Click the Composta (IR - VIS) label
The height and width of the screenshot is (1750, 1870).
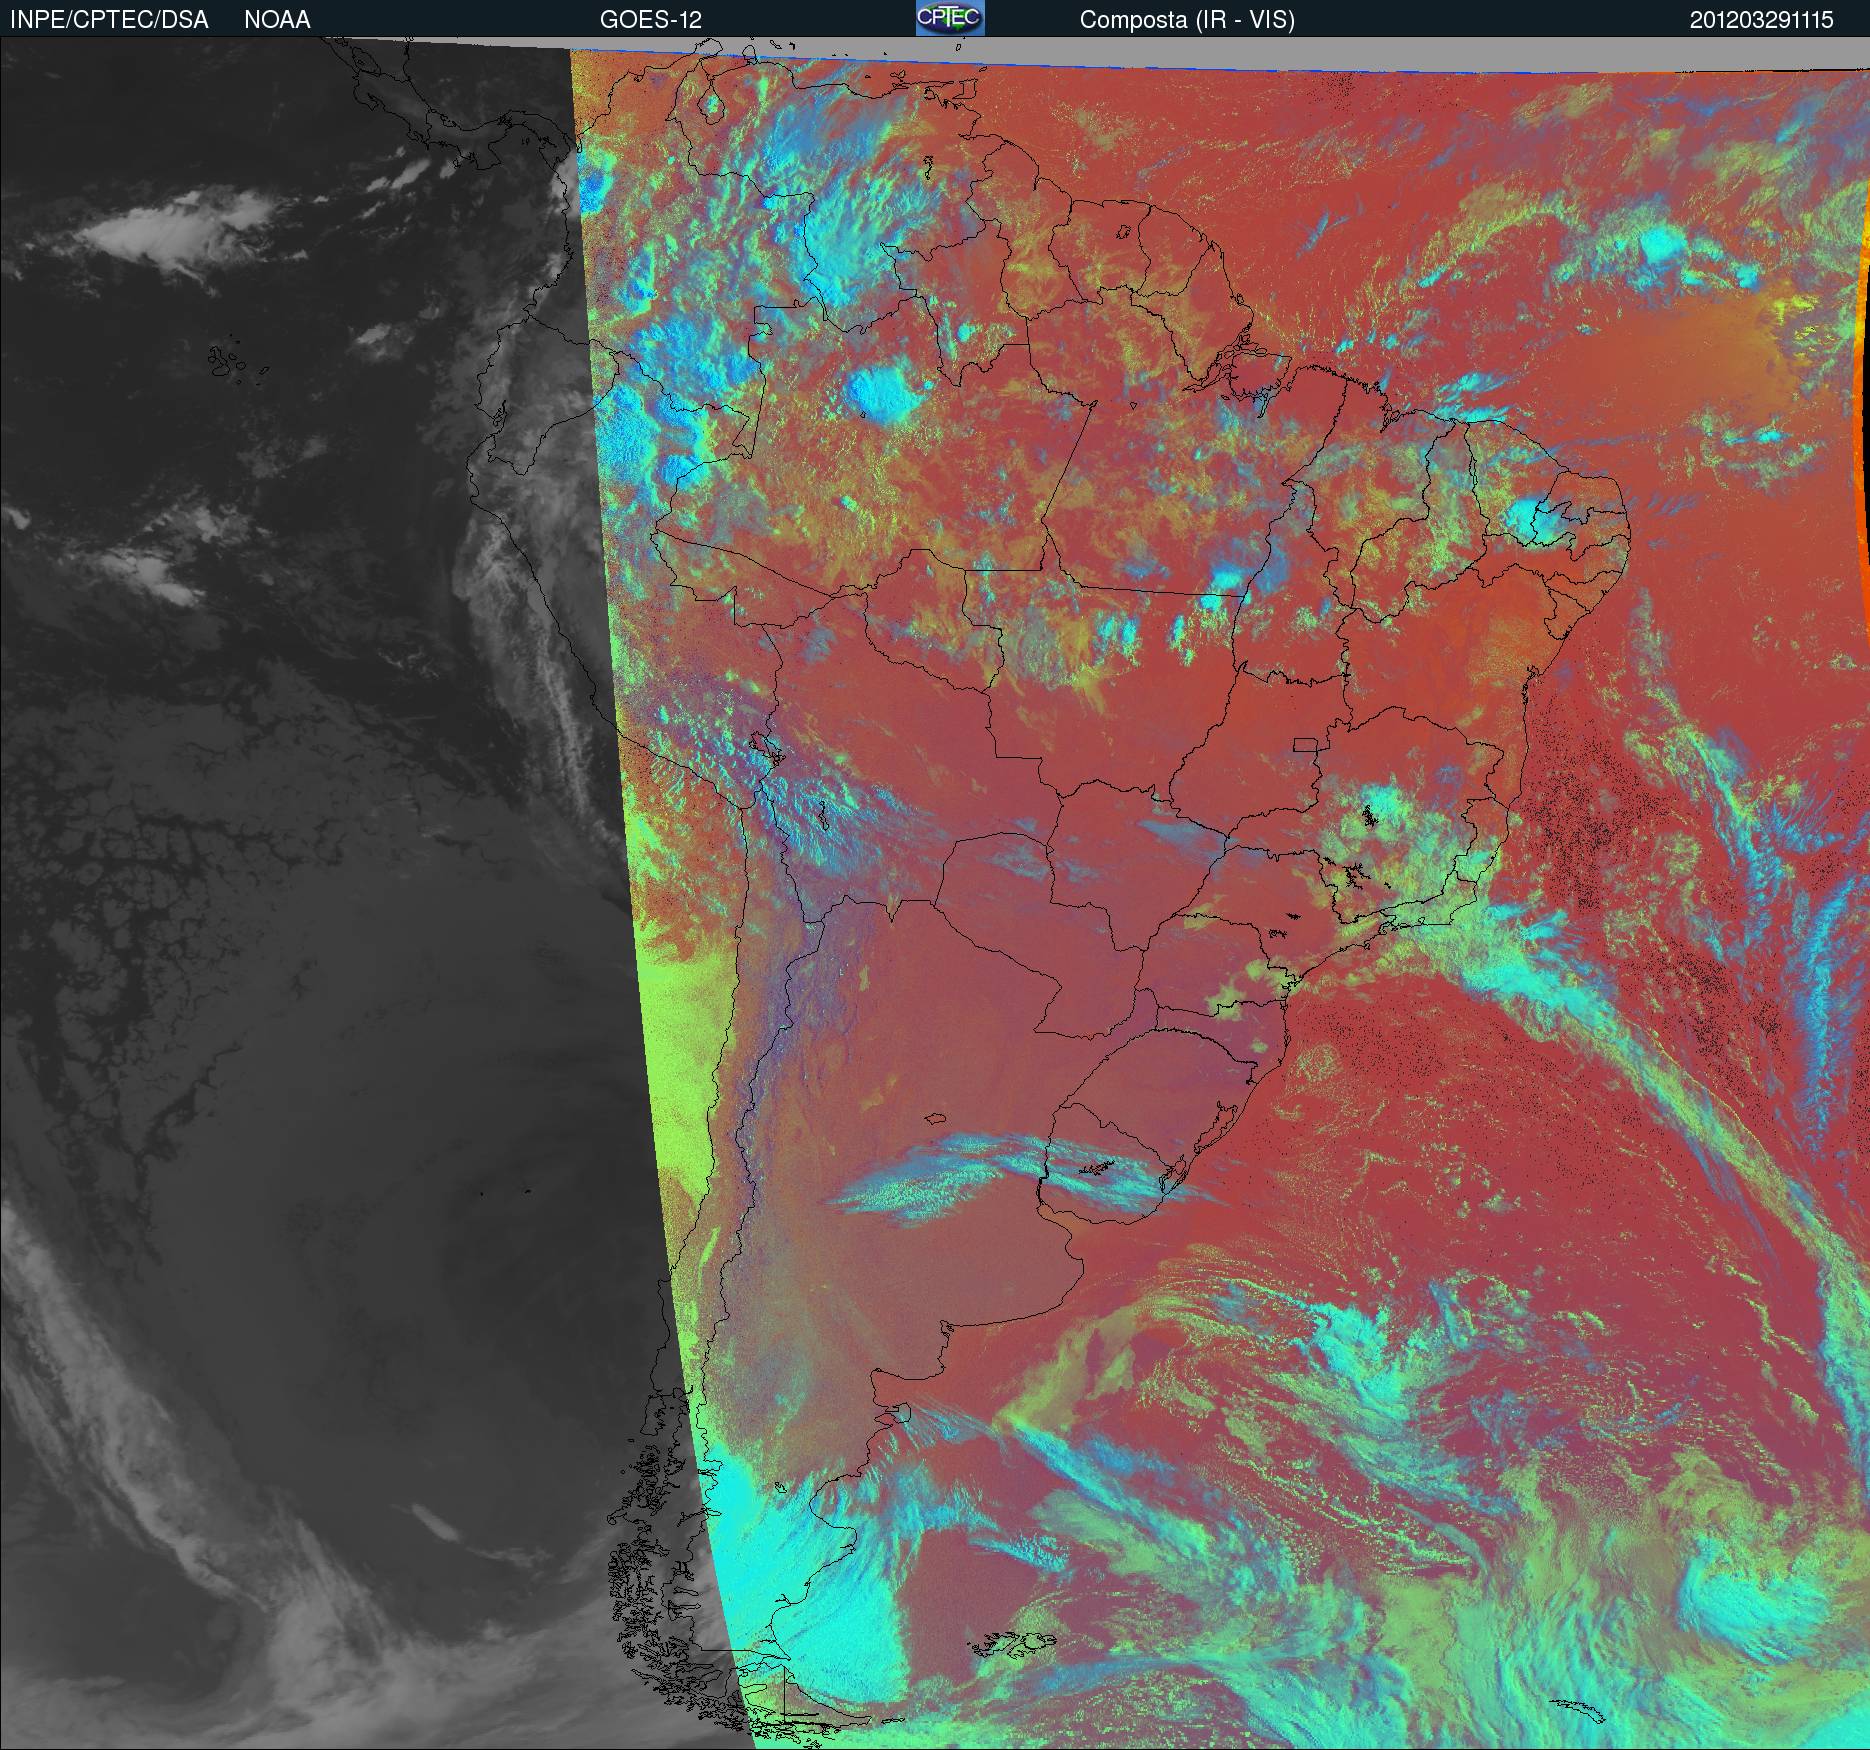point(1187,20)
